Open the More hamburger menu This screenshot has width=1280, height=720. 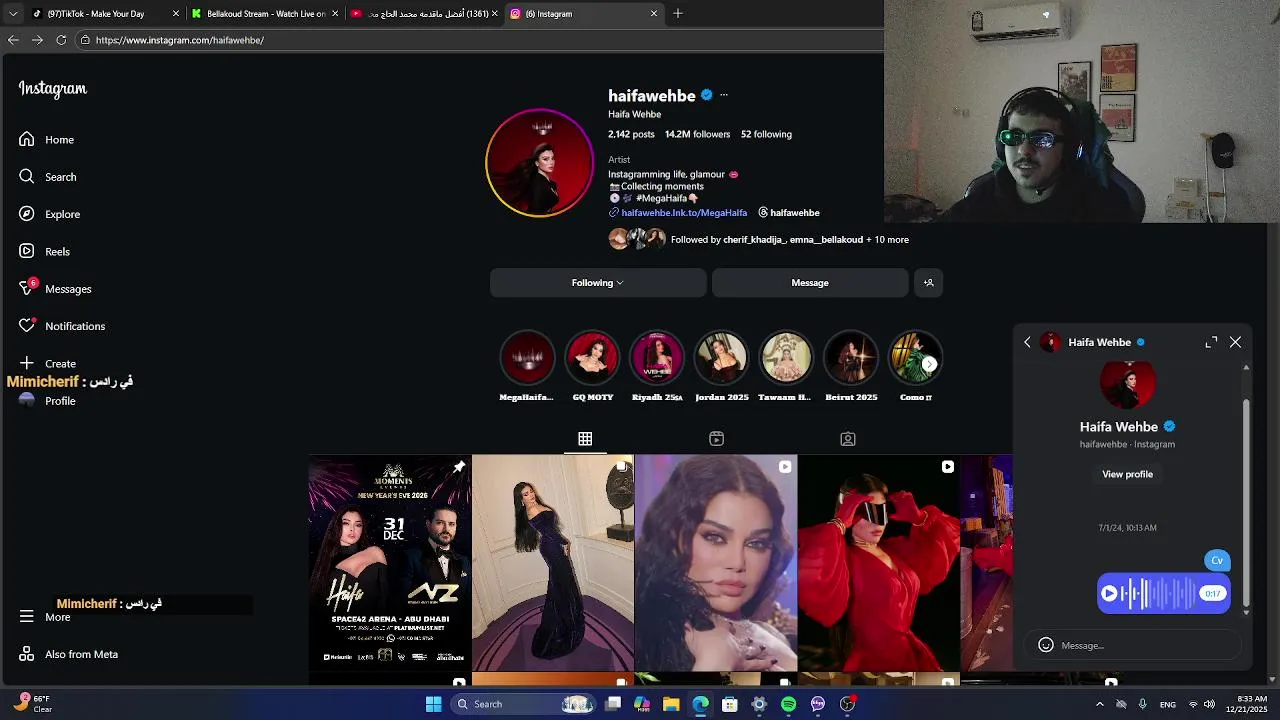[x=27, y=617]
